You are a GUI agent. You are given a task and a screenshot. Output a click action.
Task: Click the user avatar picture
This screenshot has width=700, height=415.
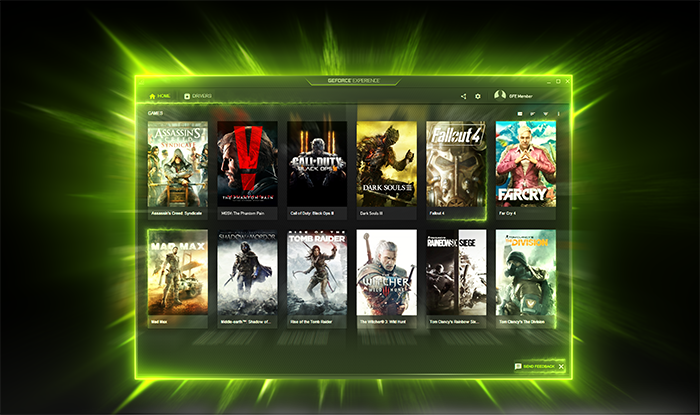[500, 95]
